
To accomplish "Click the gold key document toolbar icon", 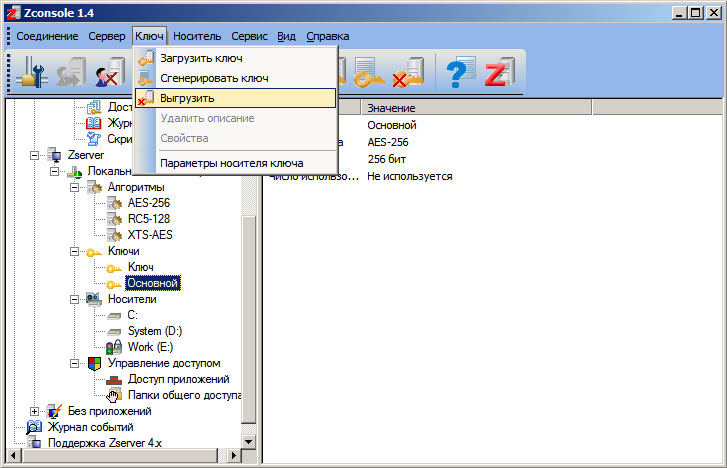I will coord(369,72).
